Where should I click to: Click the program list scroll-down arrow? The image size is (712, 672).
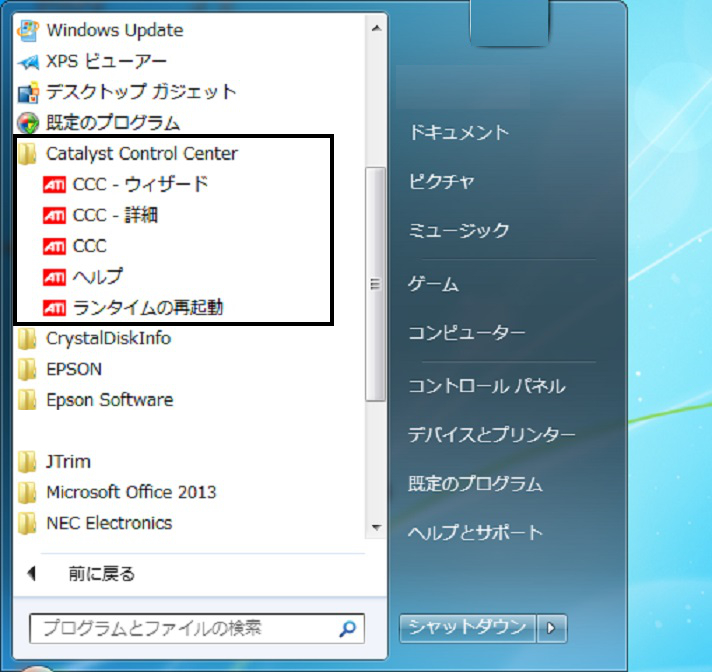click(x=376, y=528)
